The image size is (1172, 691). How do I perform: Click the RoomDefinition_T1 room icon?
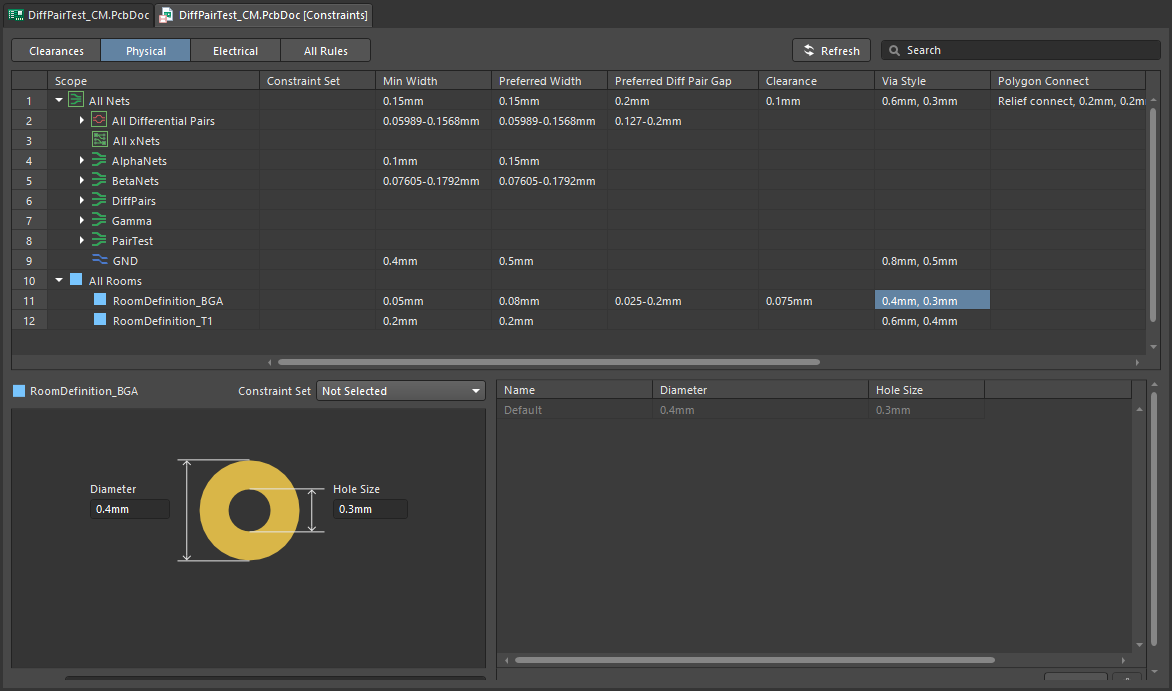99,320
